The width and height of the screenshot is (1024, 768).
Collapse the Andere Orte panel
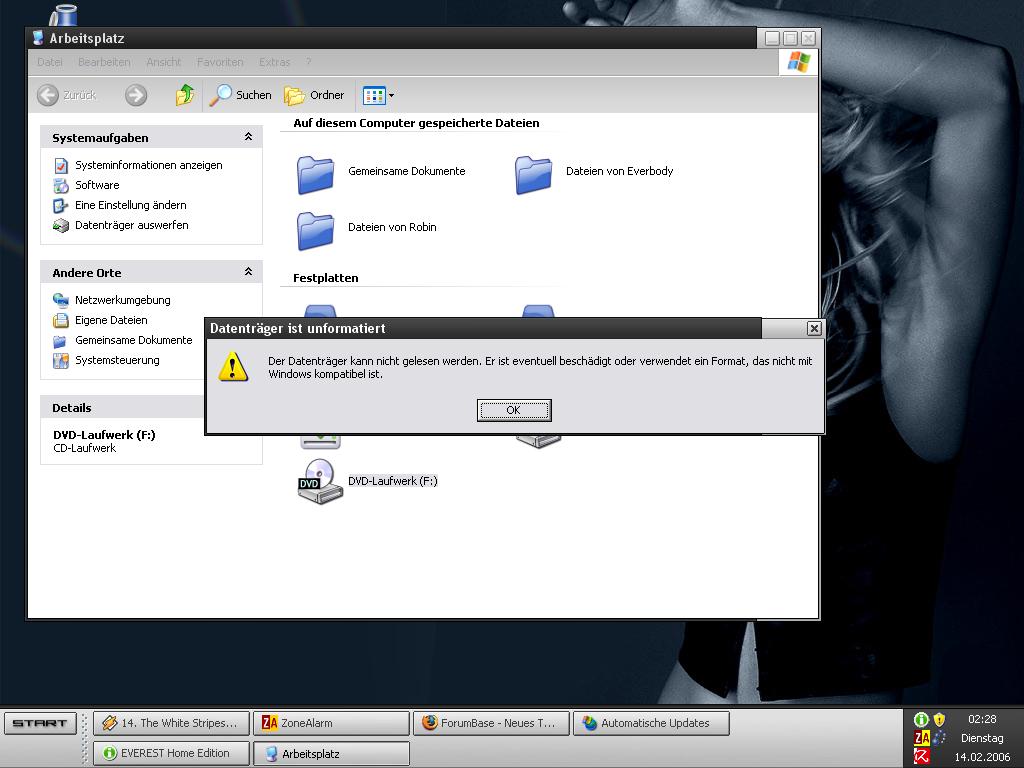(248, 272)
